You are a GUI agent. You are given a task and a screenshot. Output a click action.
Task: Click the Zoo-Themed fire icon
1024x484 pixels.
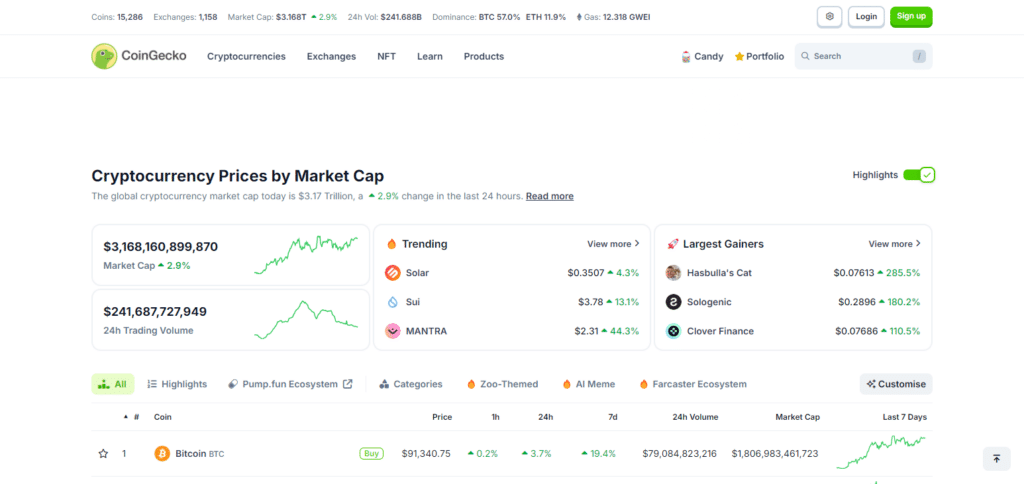tap(472, 384)
